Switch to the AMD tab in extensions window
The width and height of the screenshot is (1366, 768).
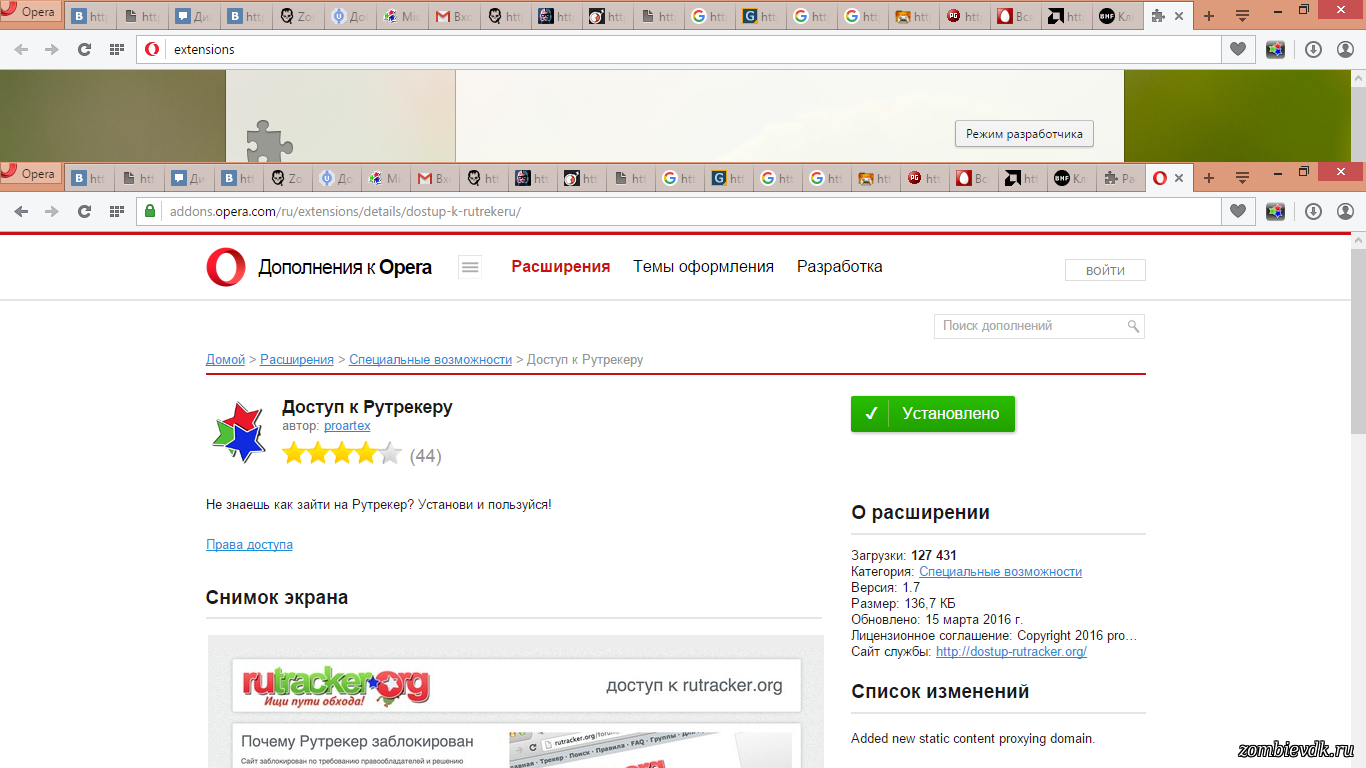point(1065,16)
